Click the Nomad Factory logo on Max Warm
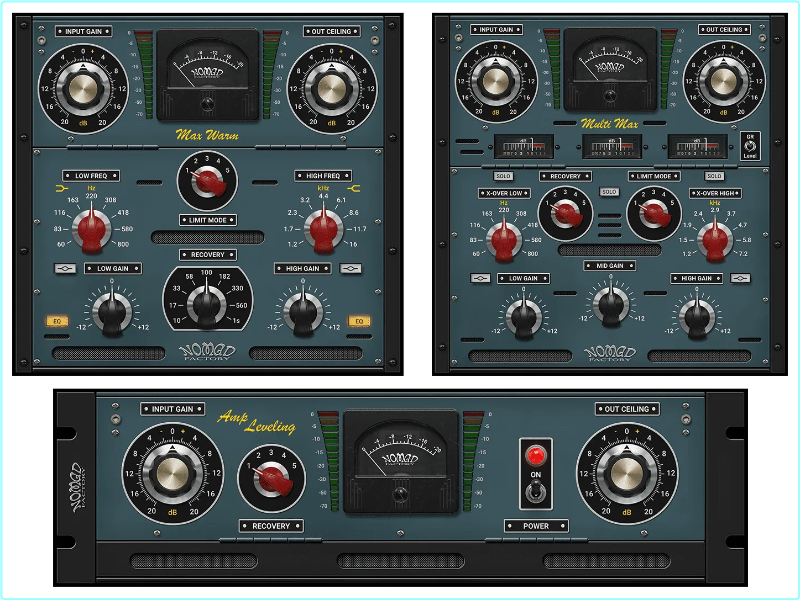This screenshot has height=600, width=800. [207, 352]
